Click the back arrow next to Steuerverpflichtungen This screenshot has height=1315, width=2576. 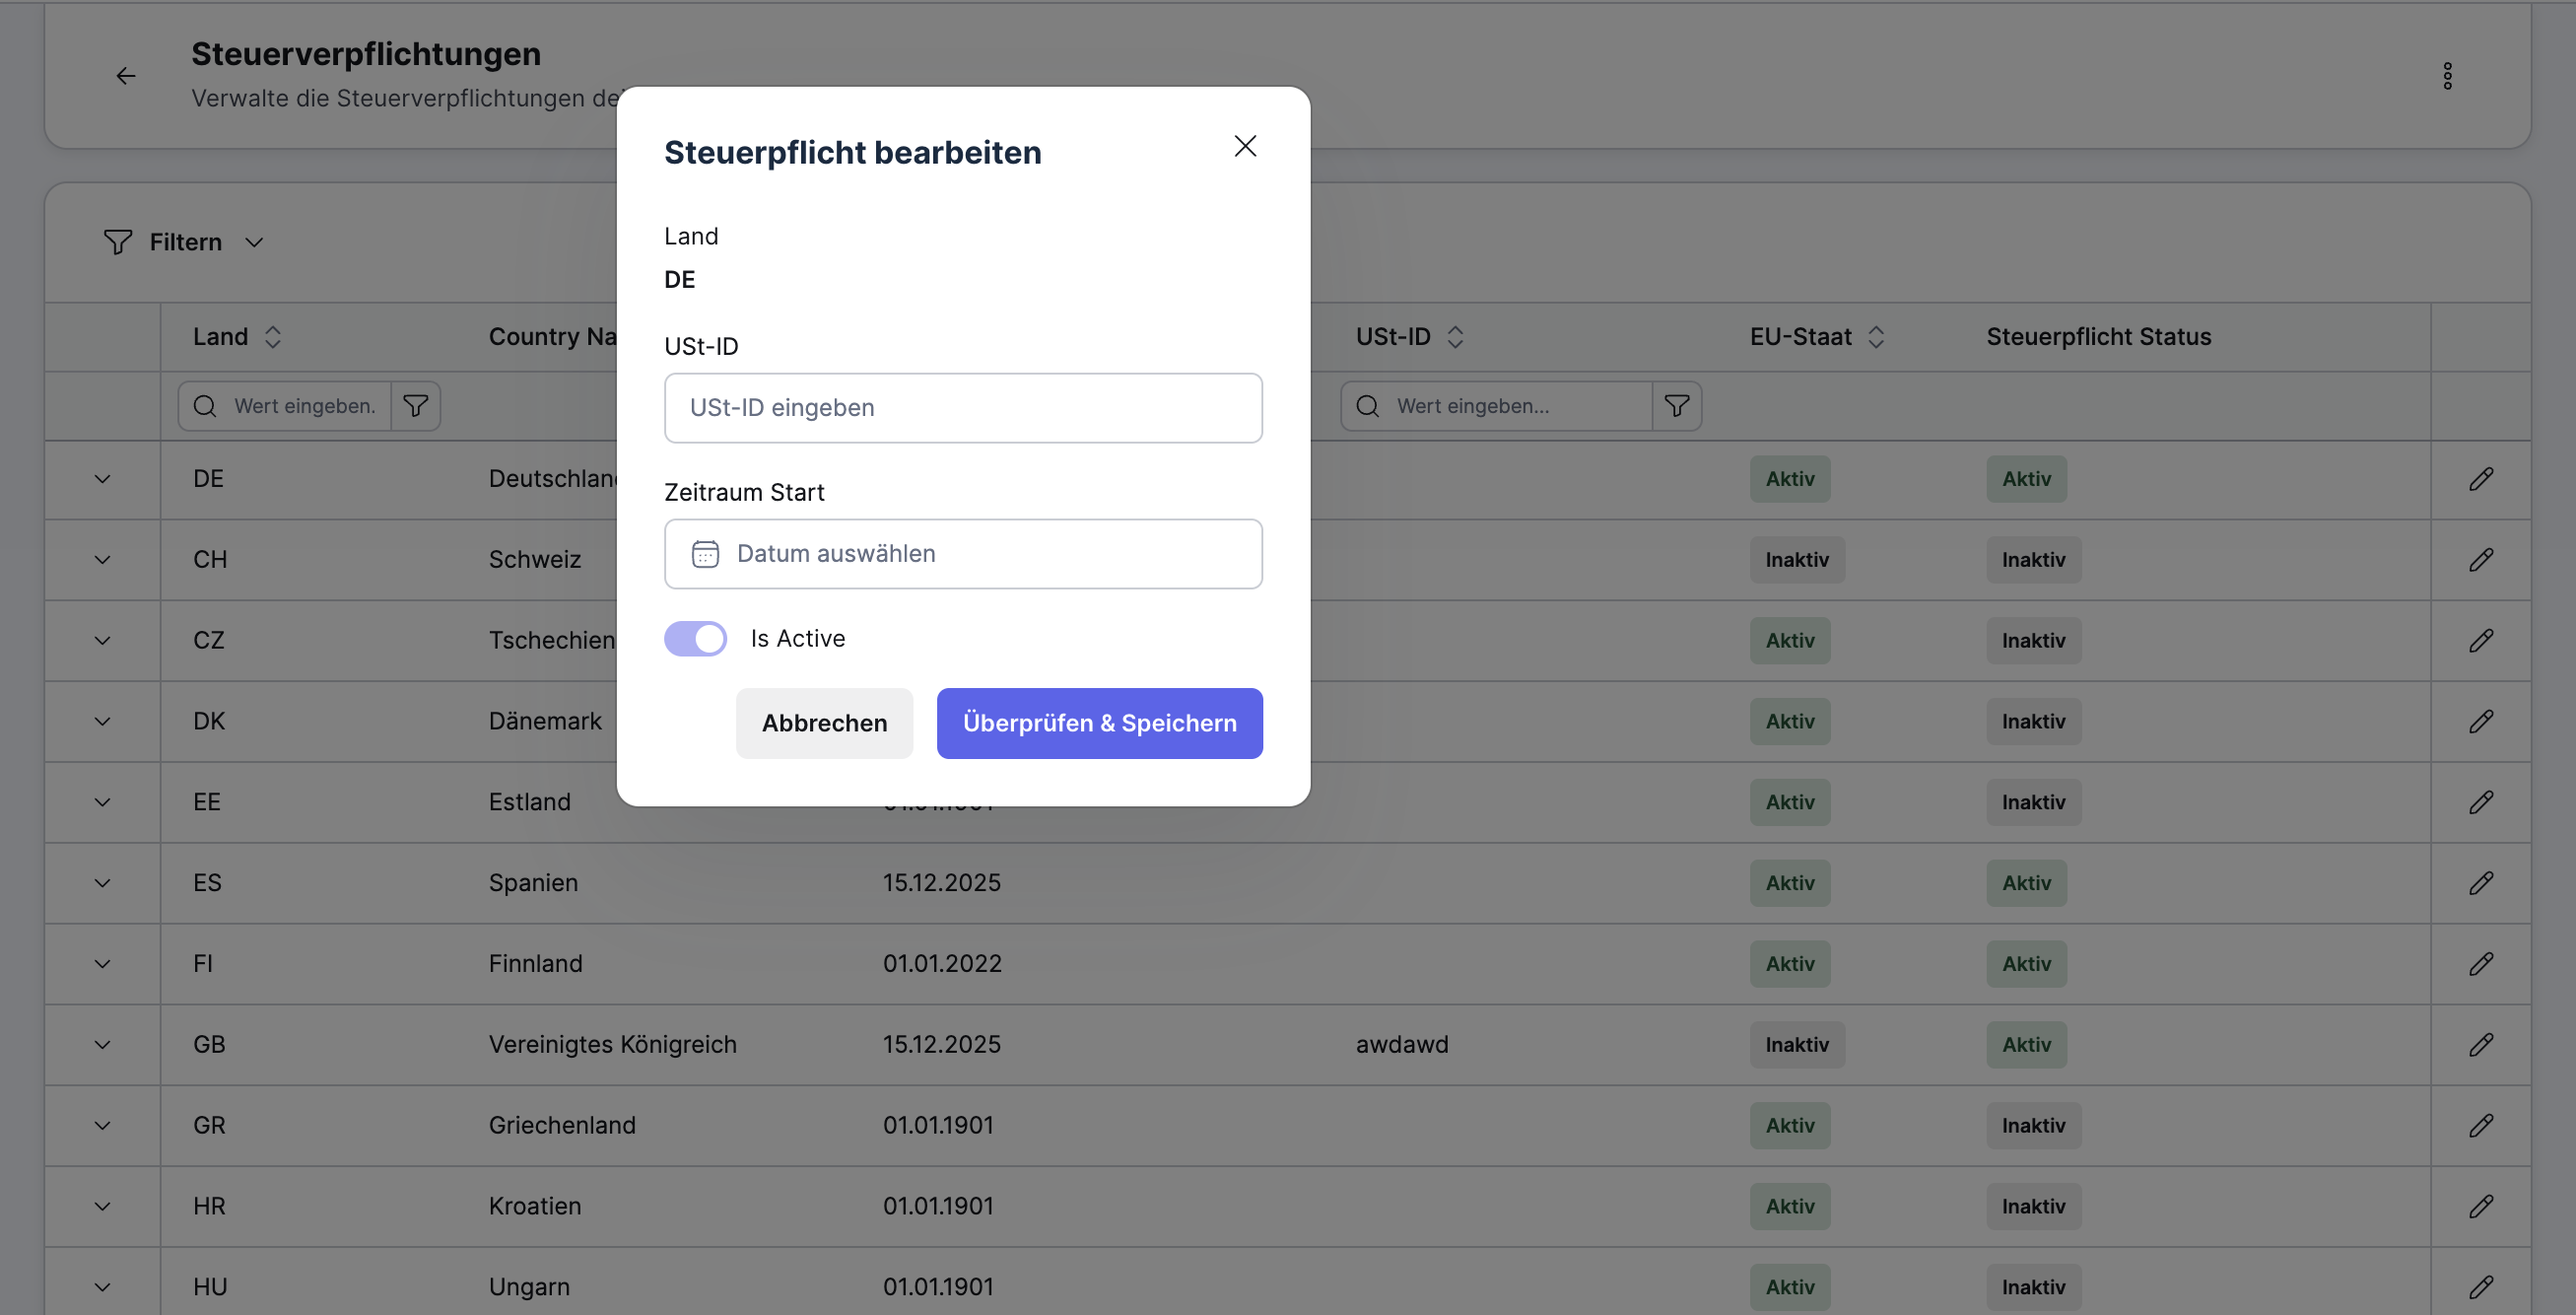click(126, 76)
